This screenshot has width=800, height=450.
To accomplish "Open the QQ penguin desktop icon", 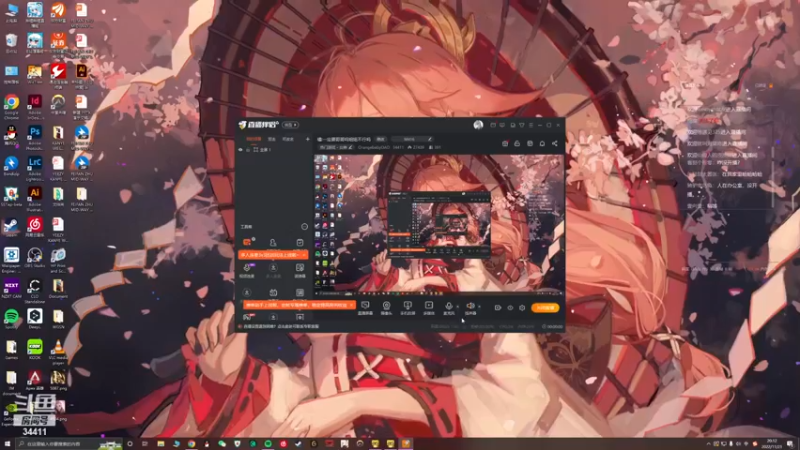I will click(11, 136).
